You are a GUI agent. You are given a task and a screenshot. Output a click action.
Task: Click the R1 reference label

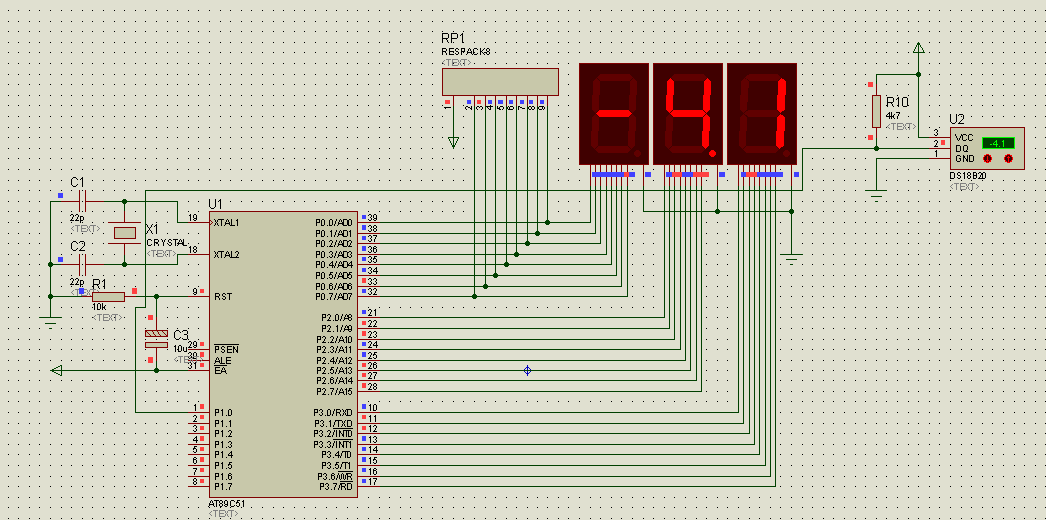coord(99,285)
